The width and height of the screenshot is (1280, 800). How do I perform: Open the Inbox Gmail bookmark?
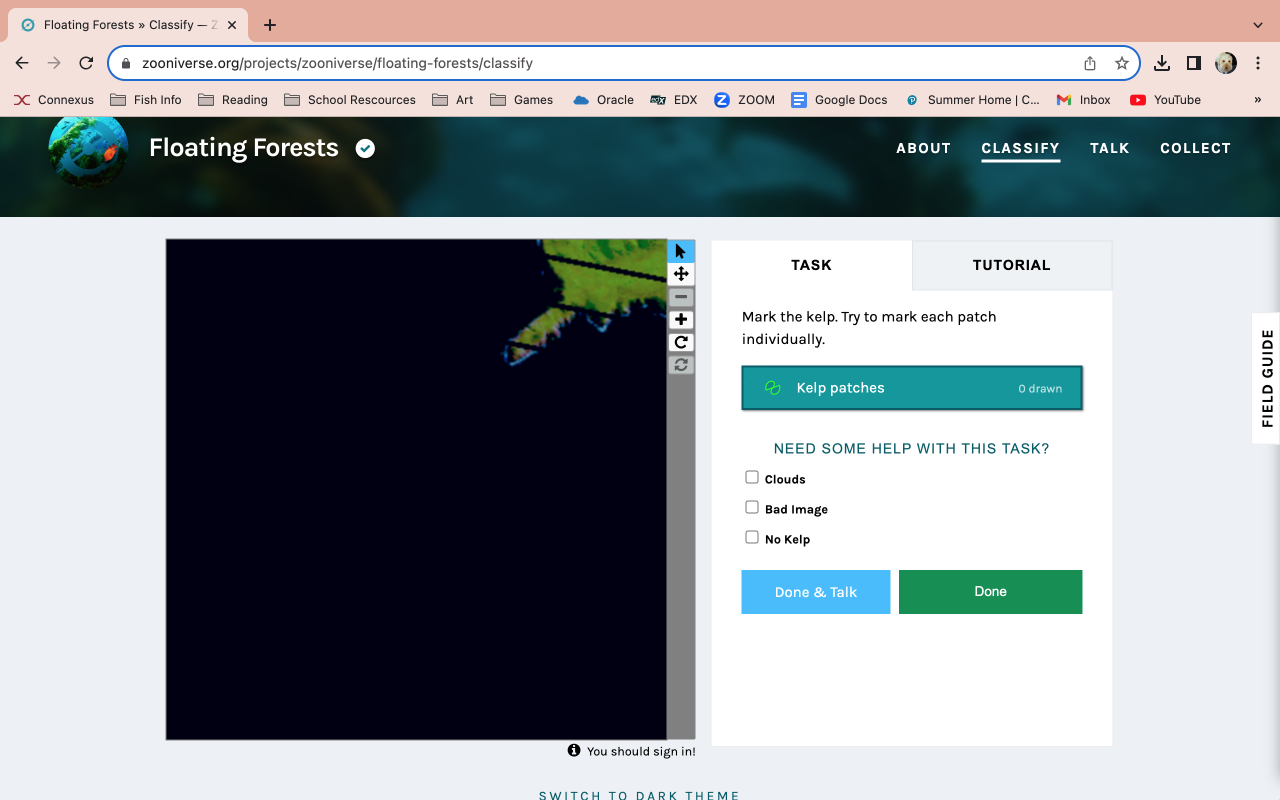(x=1084, y=100)
